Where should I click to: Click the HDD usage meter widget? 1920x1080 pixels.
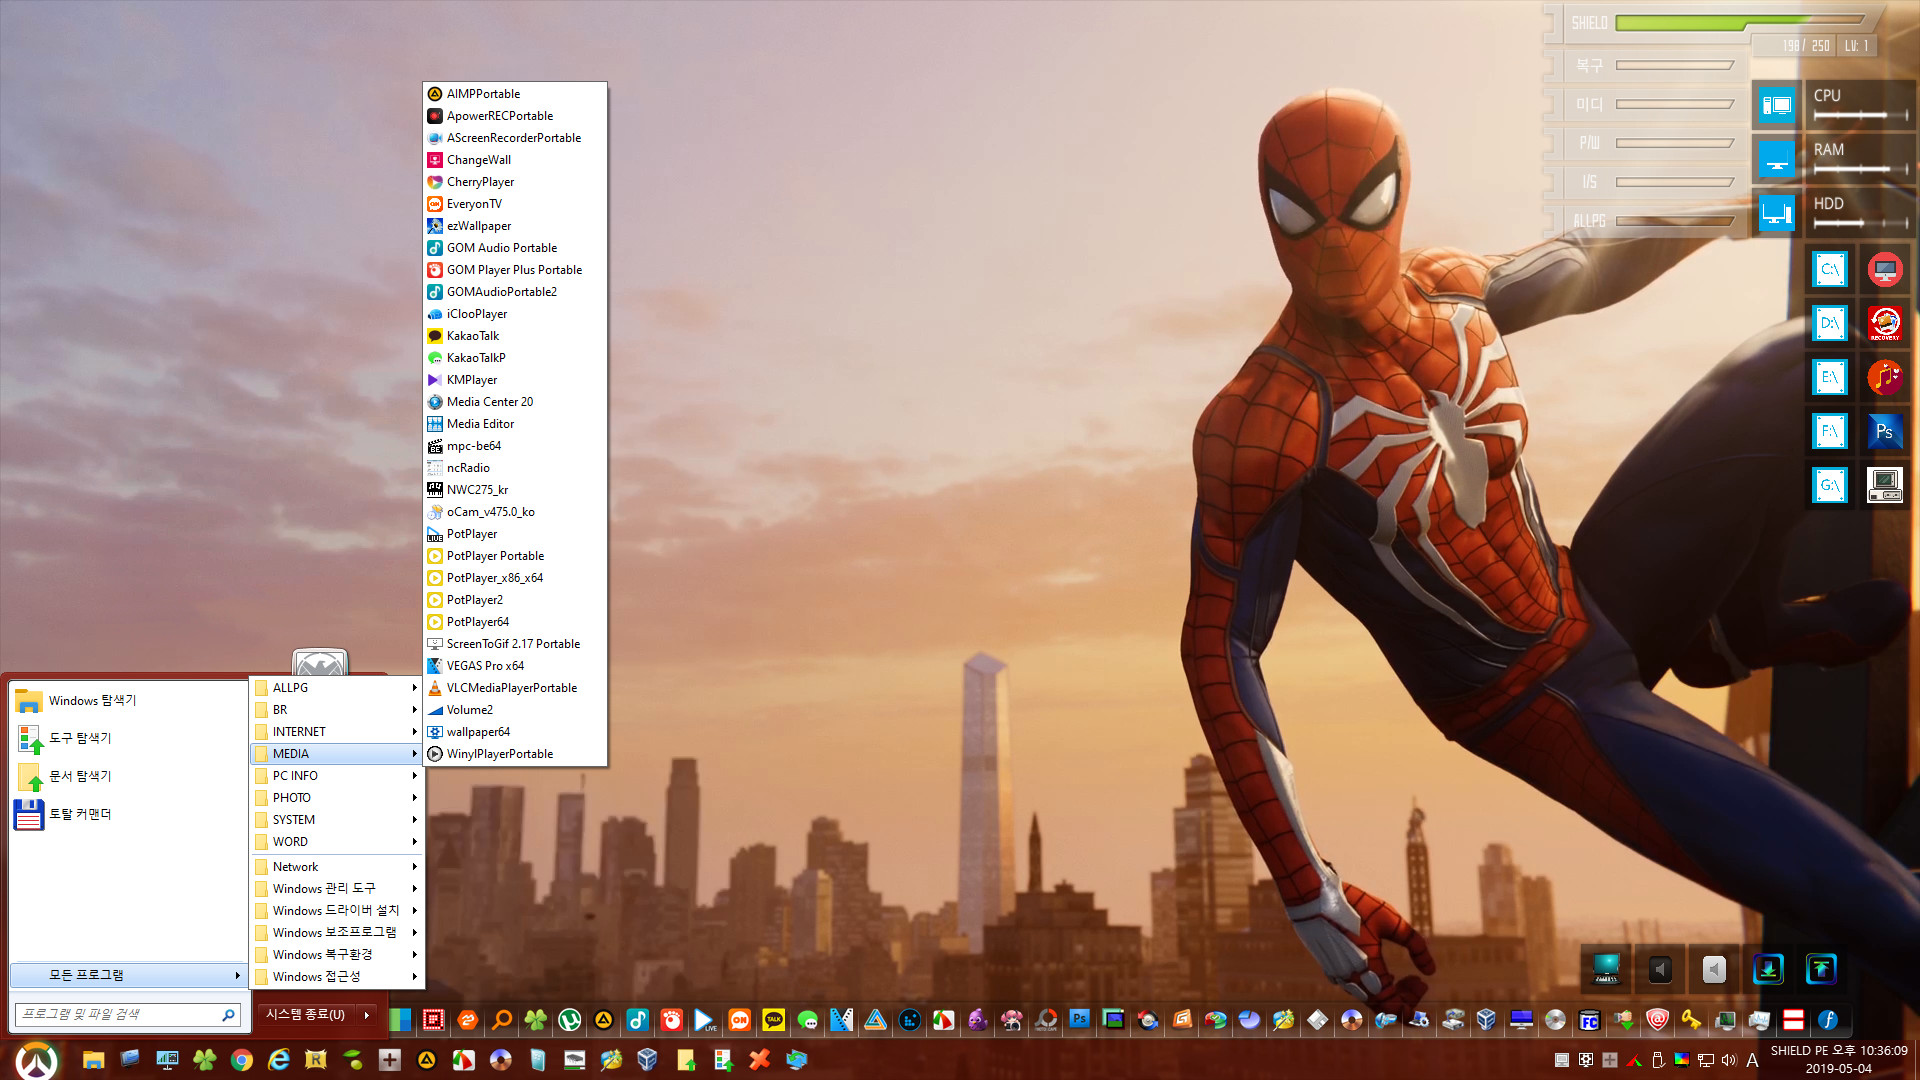click(x=1860, y=212)
